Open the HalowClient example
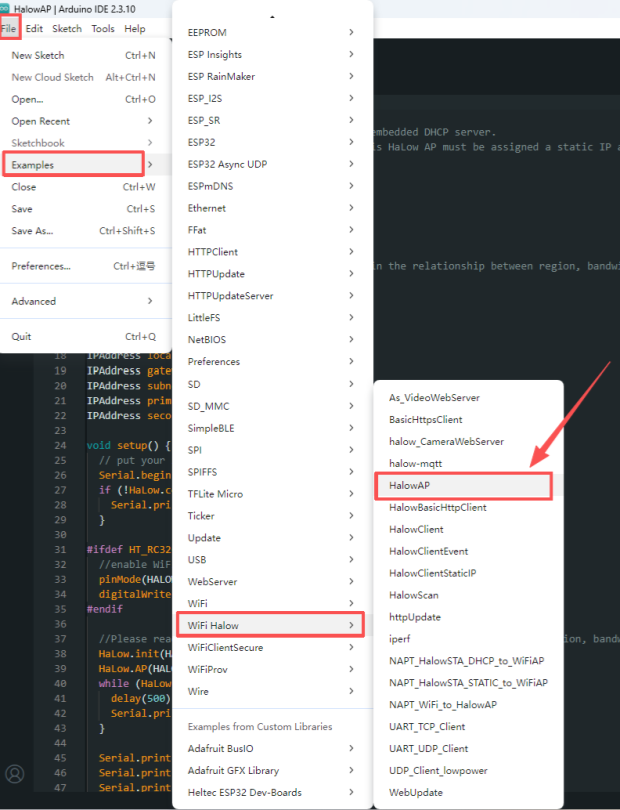Image resolution: width=620 pixels, height=810 pixels. (x=468, y=529)
